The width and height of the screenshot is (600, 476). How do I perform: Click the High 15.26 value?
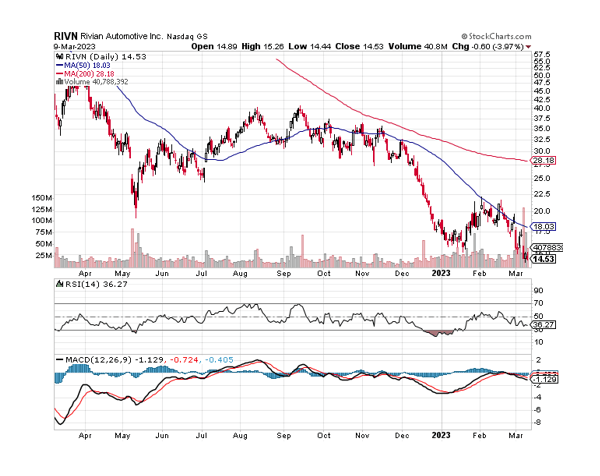coord(262,46)
